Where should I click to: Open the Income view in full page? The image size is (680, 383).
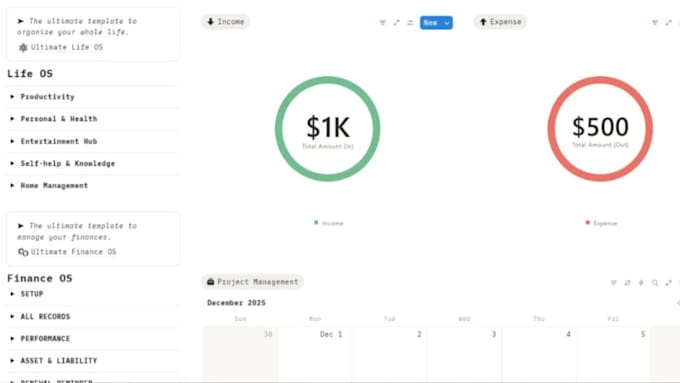[396, 23]
